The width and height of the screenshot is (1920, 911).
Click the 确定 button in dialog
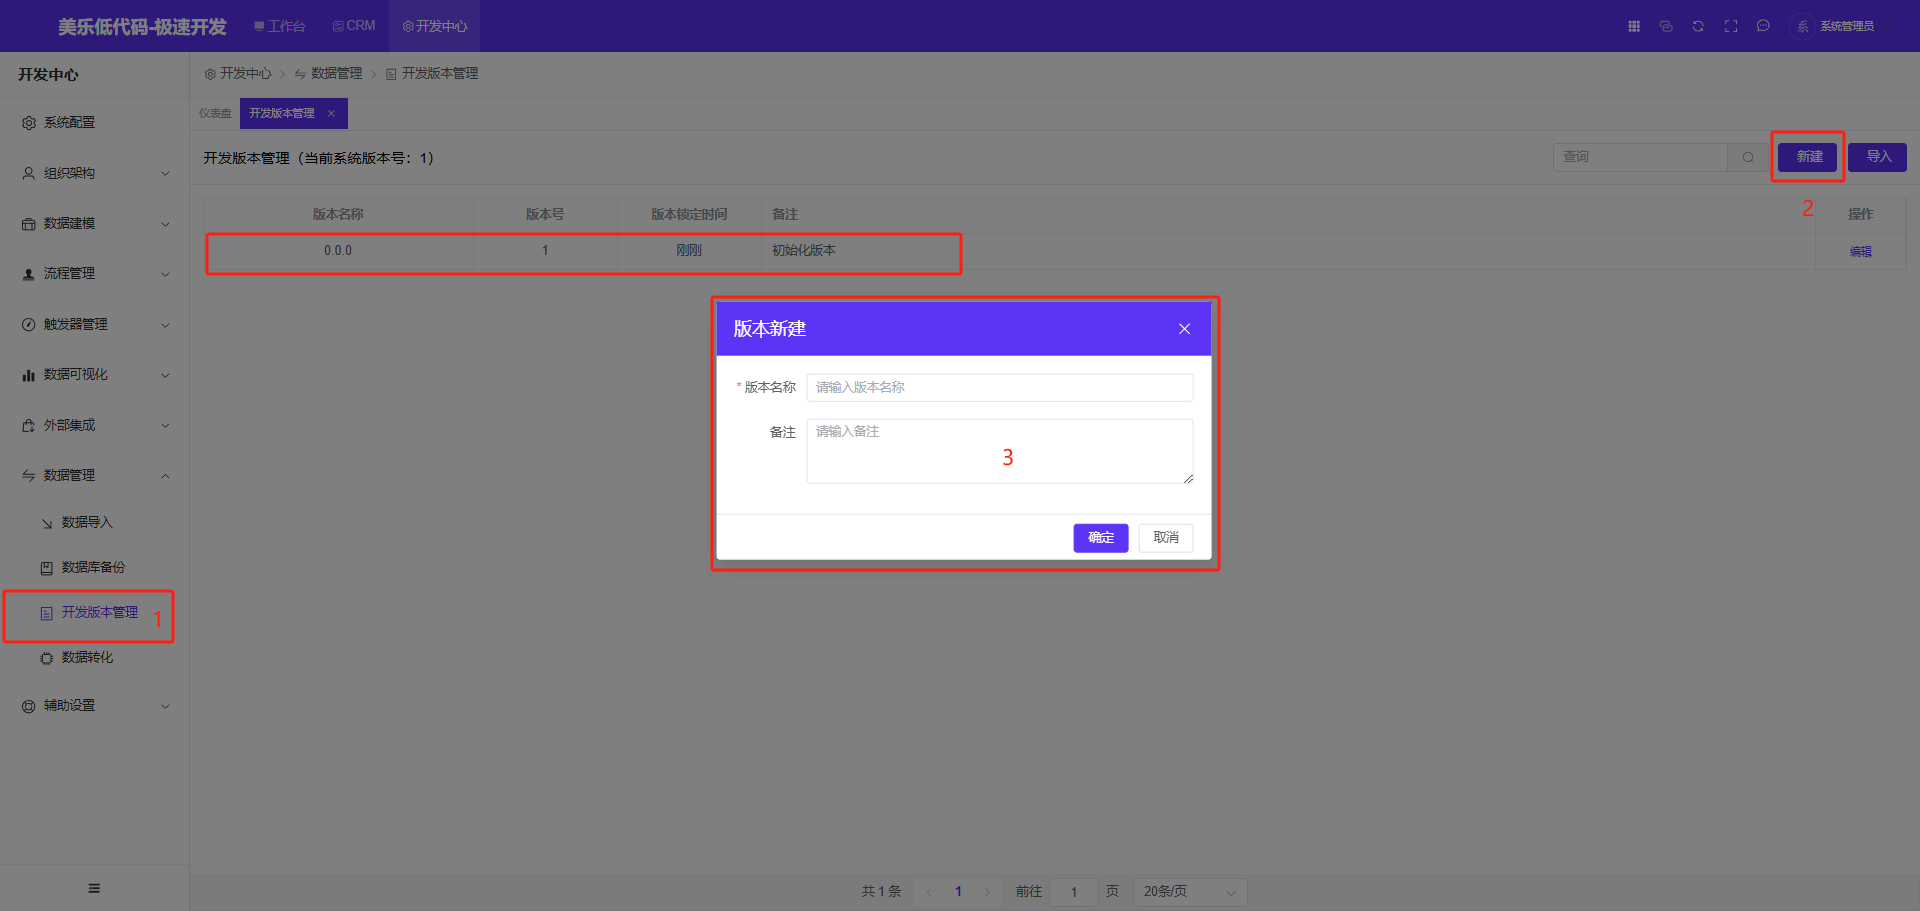(1100, 538)
